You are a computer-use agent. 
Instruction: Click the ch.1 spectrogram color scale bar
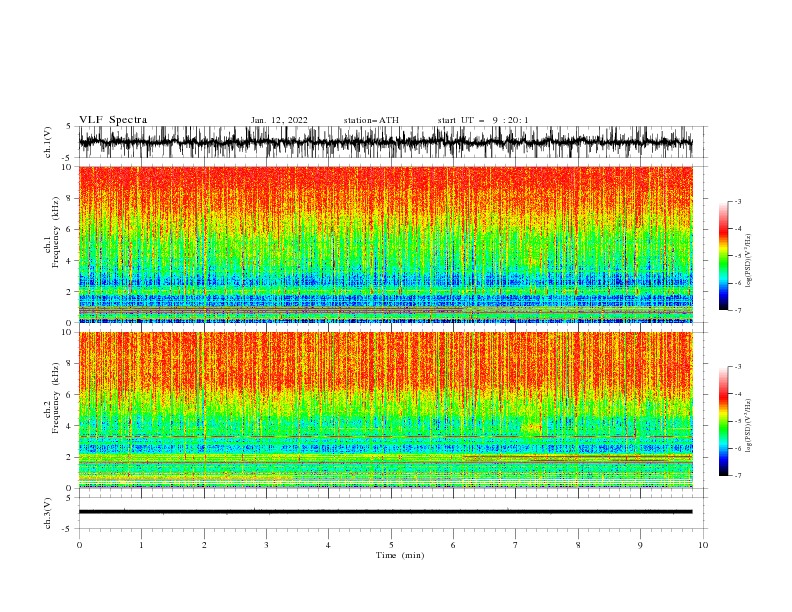click(x=723, y=256)
